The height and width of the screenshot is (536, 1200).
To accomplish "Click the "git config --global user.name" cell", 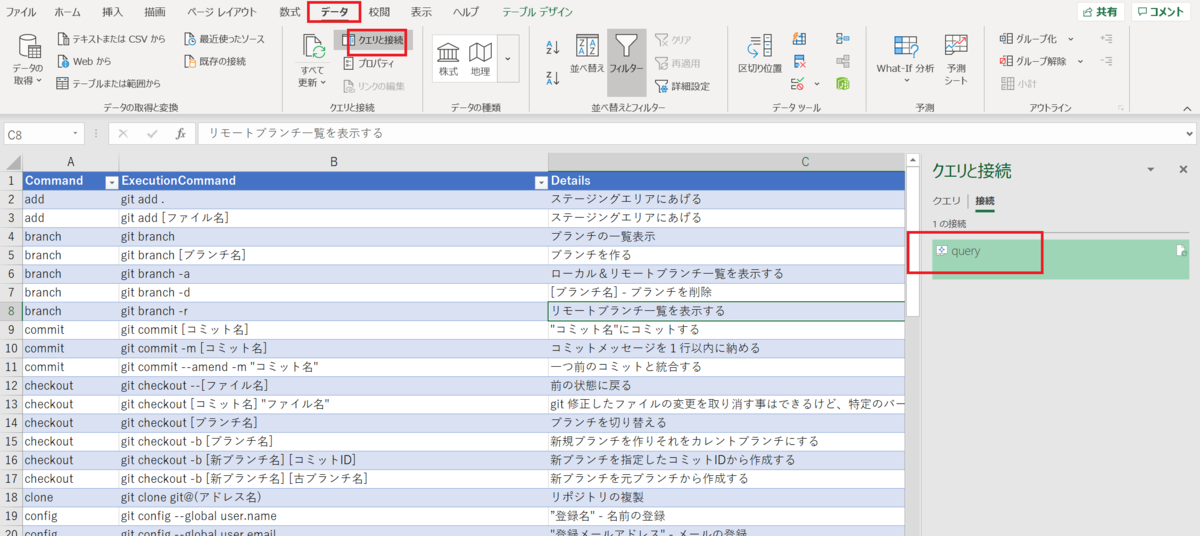I will tap(333, 516).
